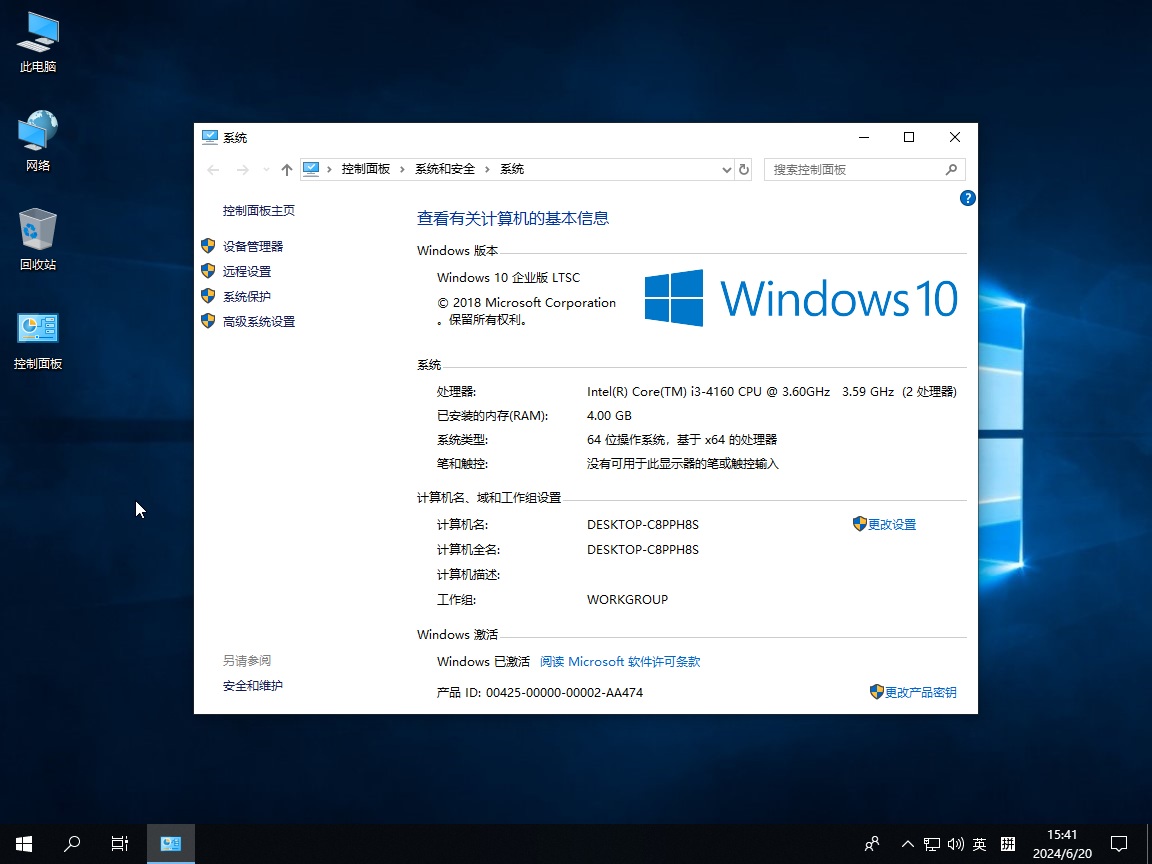Click Control Panel taskbar button
This screenshot has height=864, width=1152.
pyautogui.click(x=170, y=843)
